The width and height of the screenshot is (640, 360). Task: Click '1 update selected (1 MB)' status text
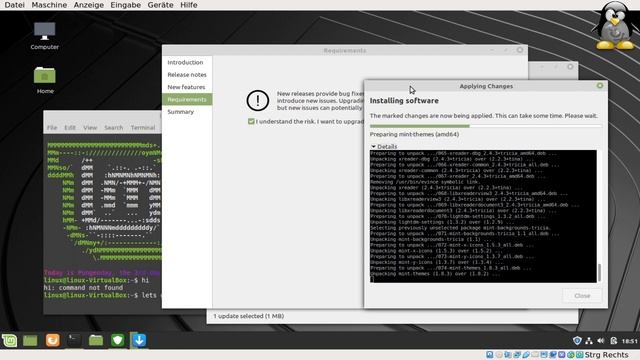pyautogui.click(x=249, y=316)
